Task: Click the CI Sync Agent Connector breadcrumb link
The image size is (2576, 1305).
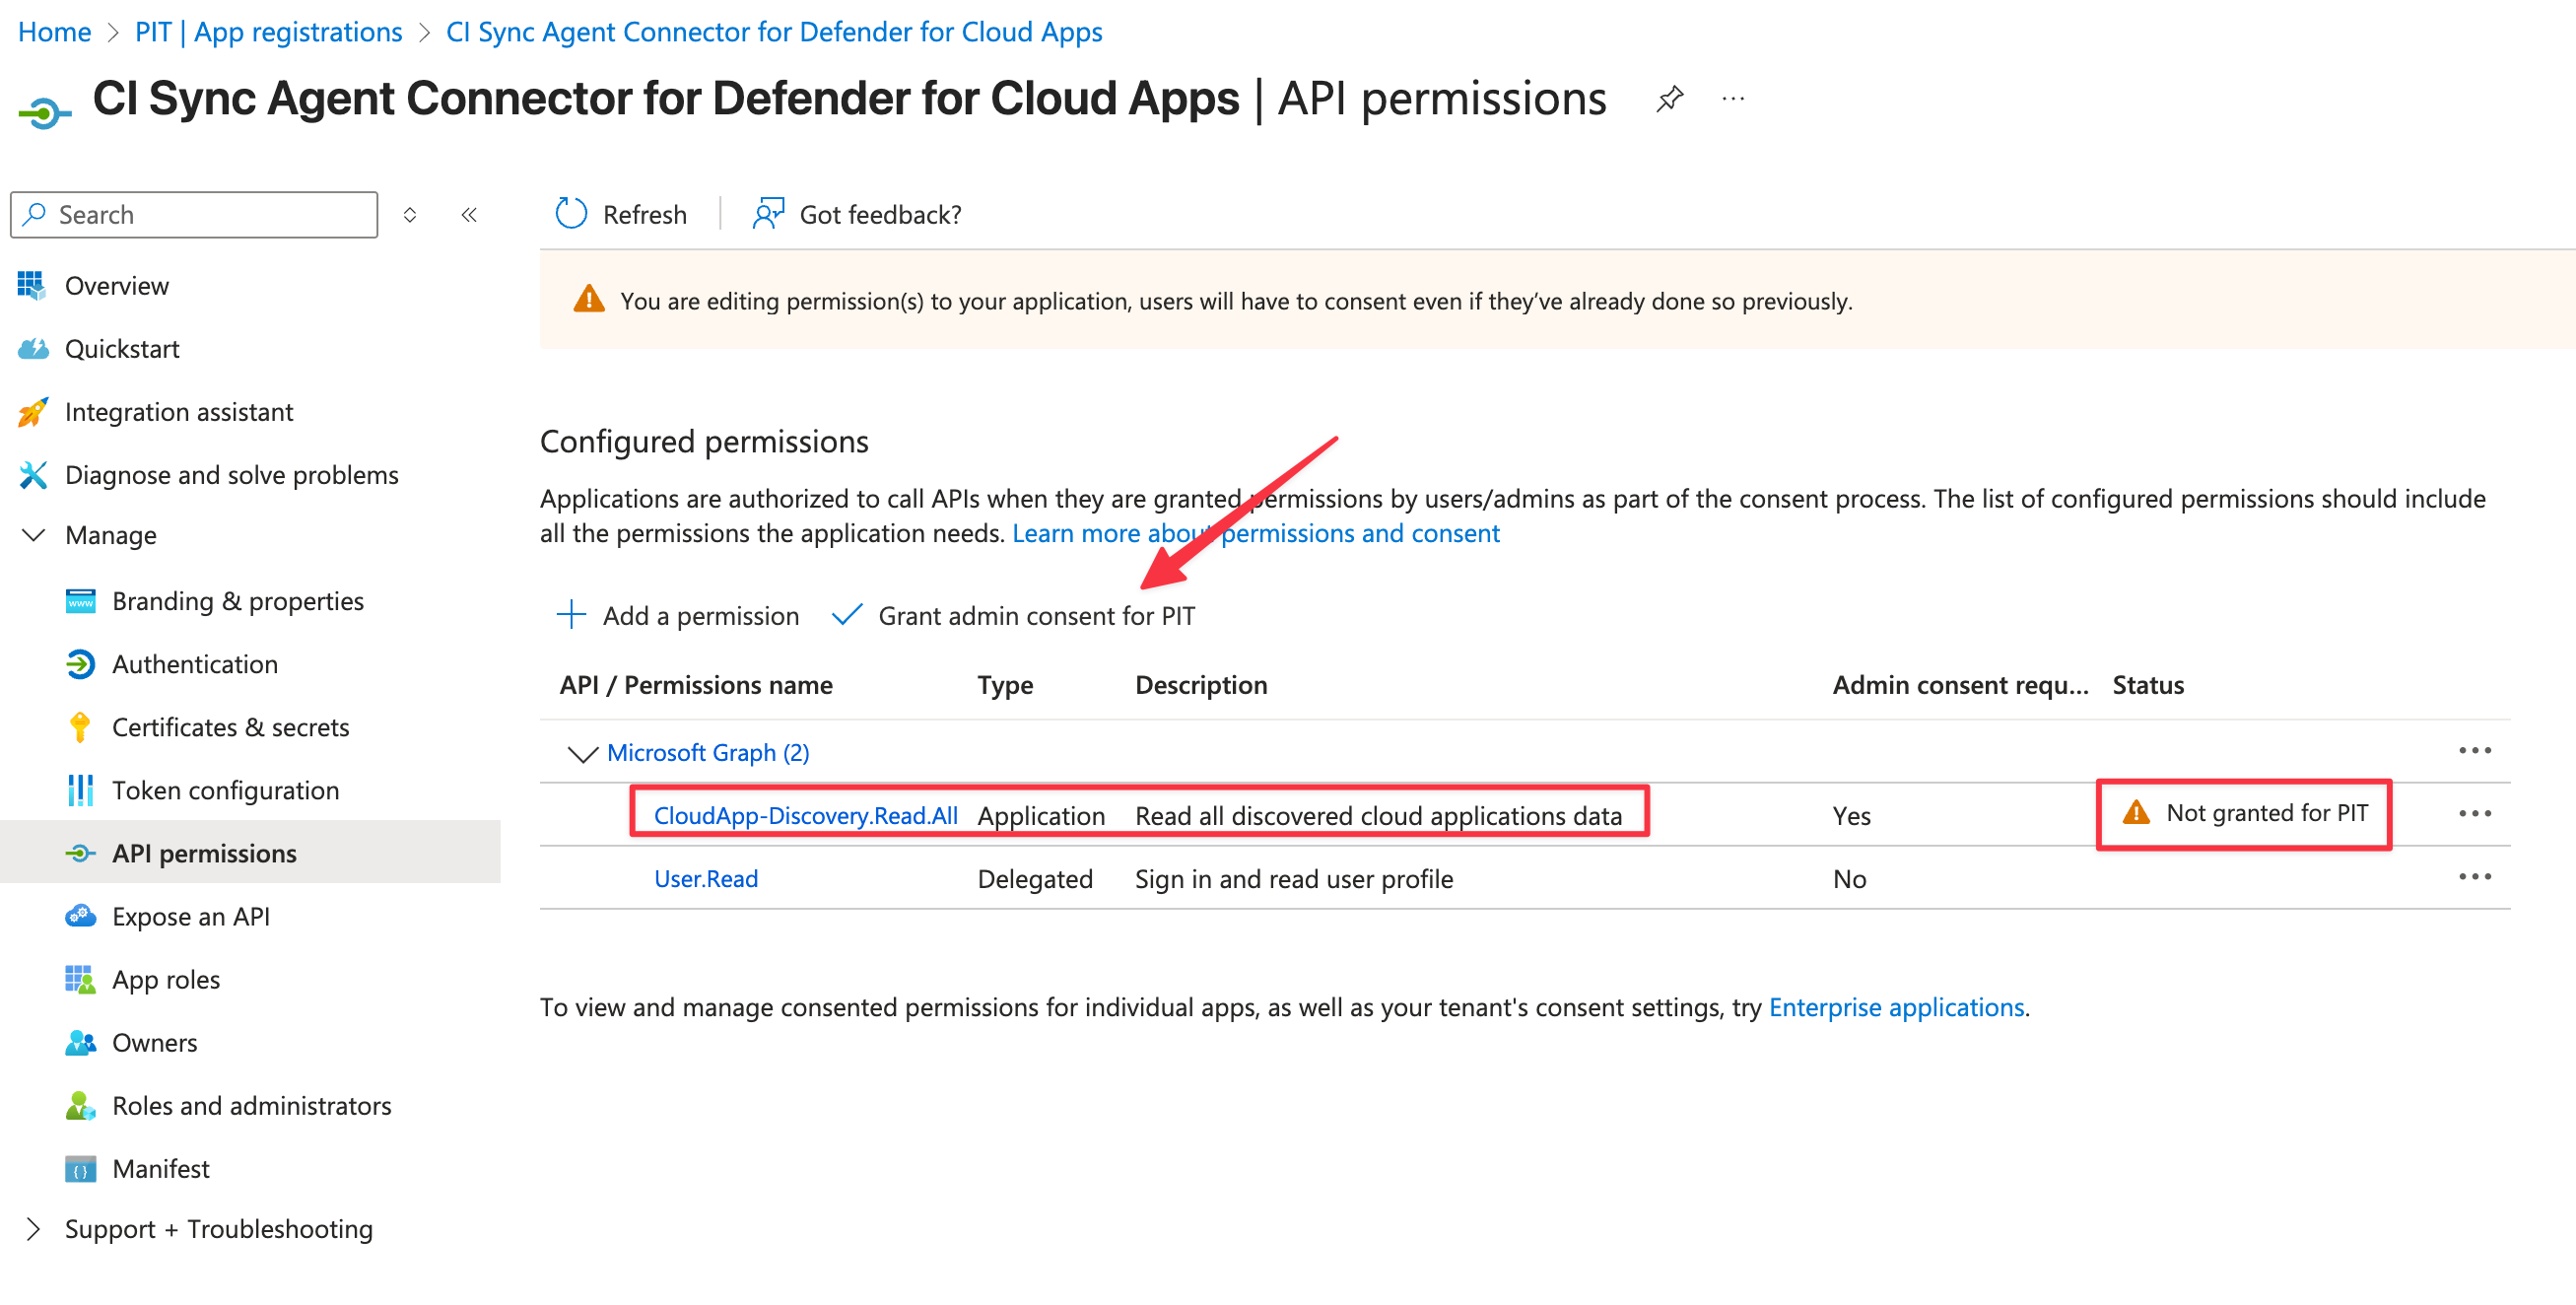Action: pos(774,32)
